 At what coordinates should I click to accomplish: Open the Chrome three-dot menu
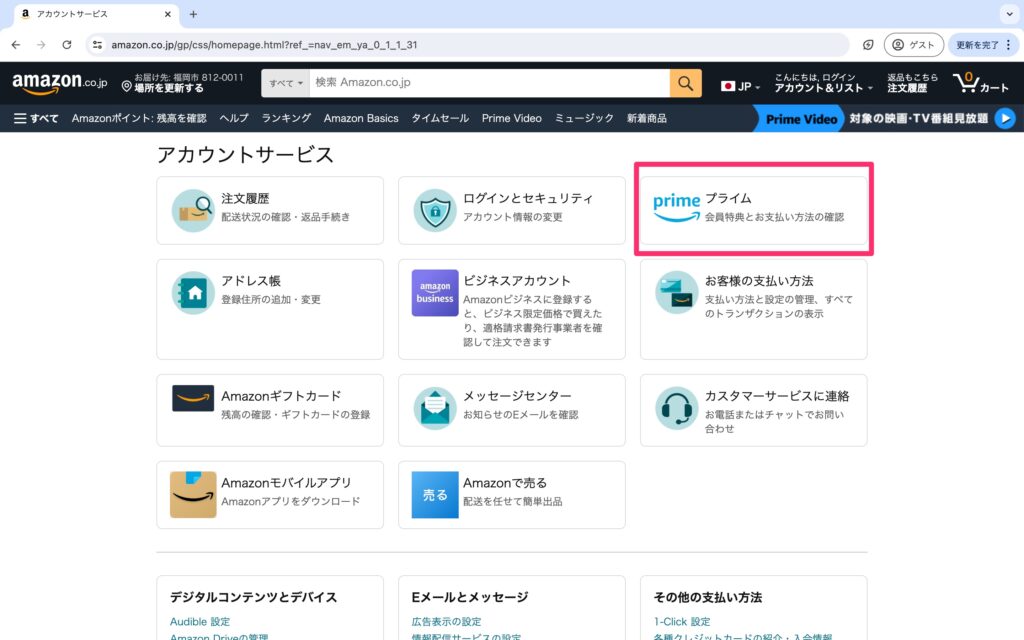[1008, 44]
